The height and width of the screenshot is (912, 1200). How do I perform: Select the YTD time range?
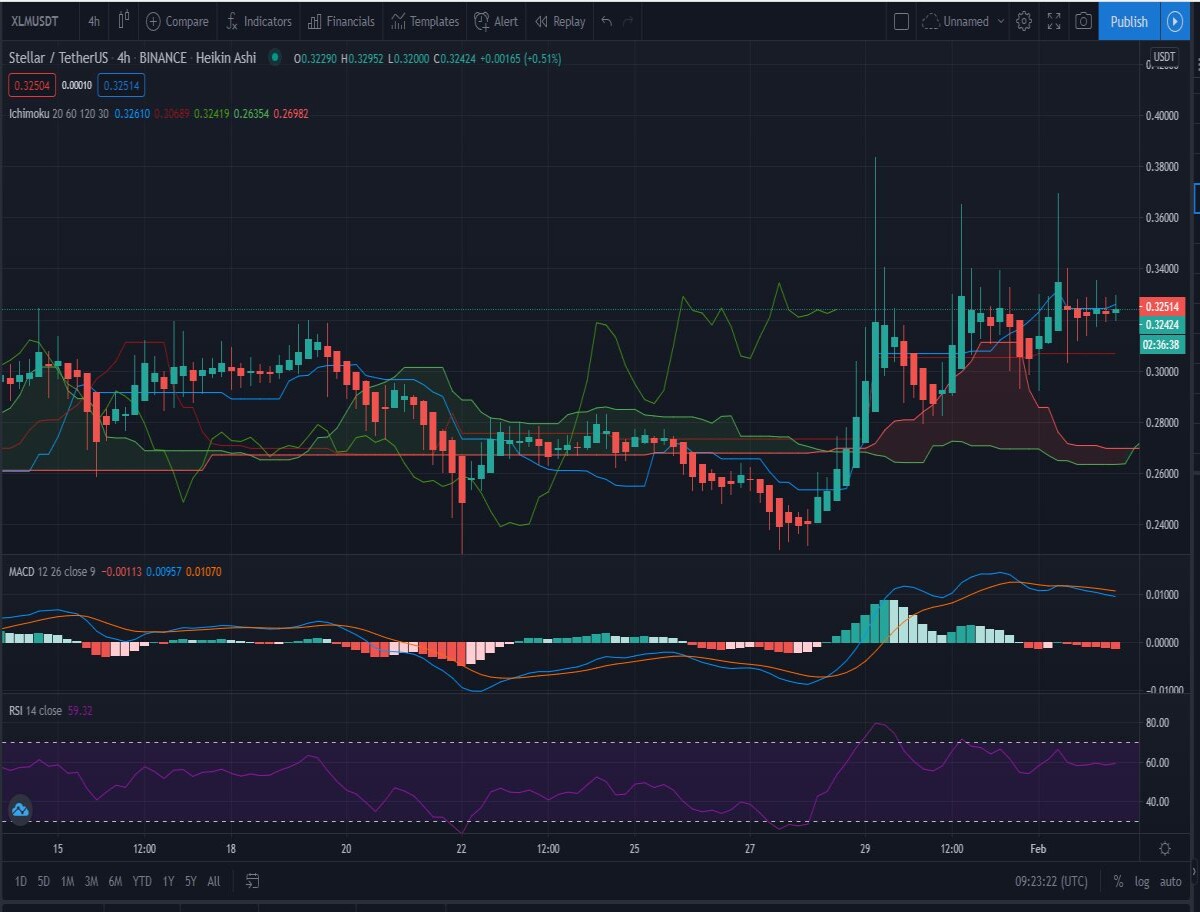point(143,881)
